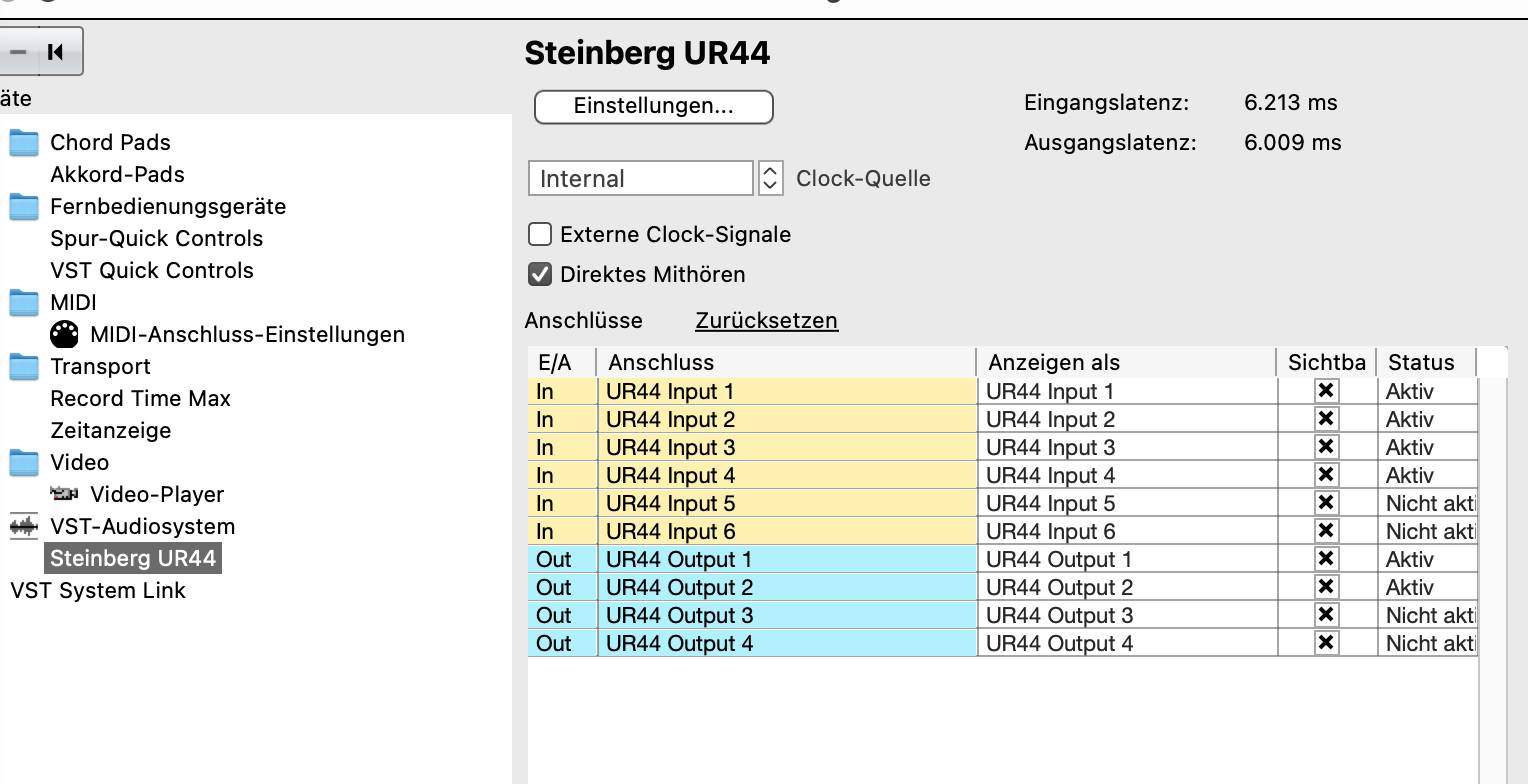Click the Fernbedienungsgeräte folder icon
The height and width of the screenshot is (784, 1528).
coord(24,207)
